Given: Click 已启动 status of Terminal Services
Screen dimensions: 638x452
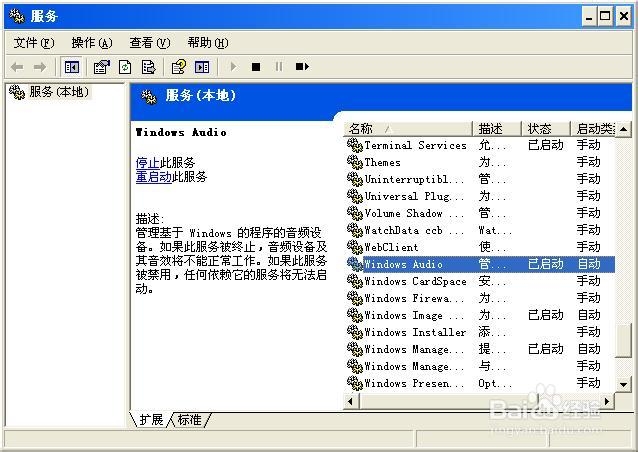Looking at the screenshot, I should click(x=546, y=145).
